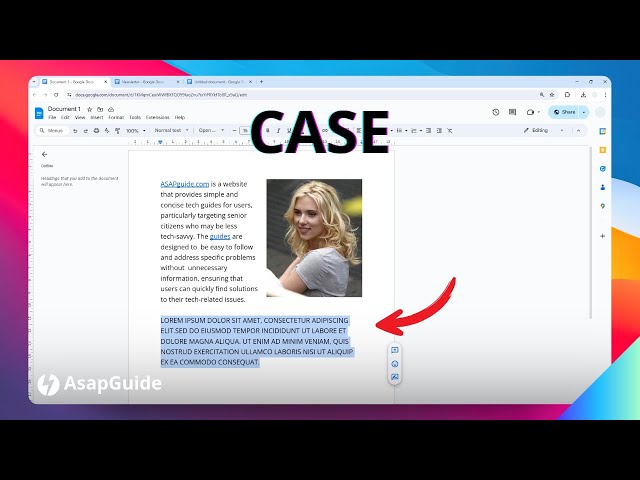The width and height of the screenshot is (640, 480).
Task: Print the document
Action: click(96, 131)
